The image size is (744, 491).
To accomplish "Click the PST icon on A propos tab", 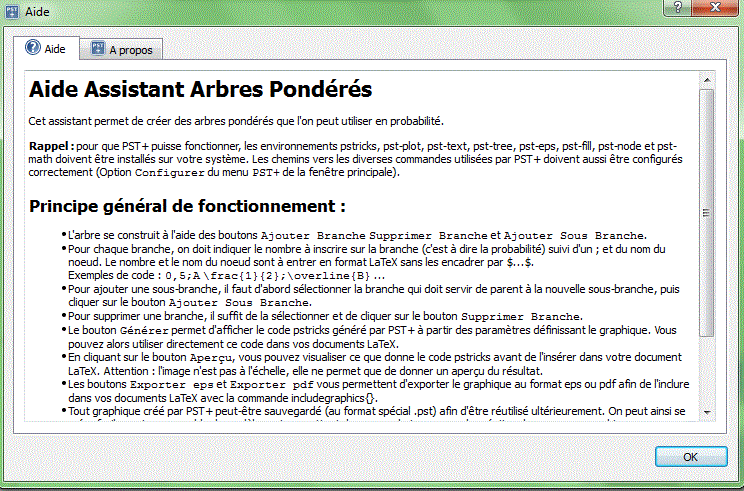I will coord(98,49).
